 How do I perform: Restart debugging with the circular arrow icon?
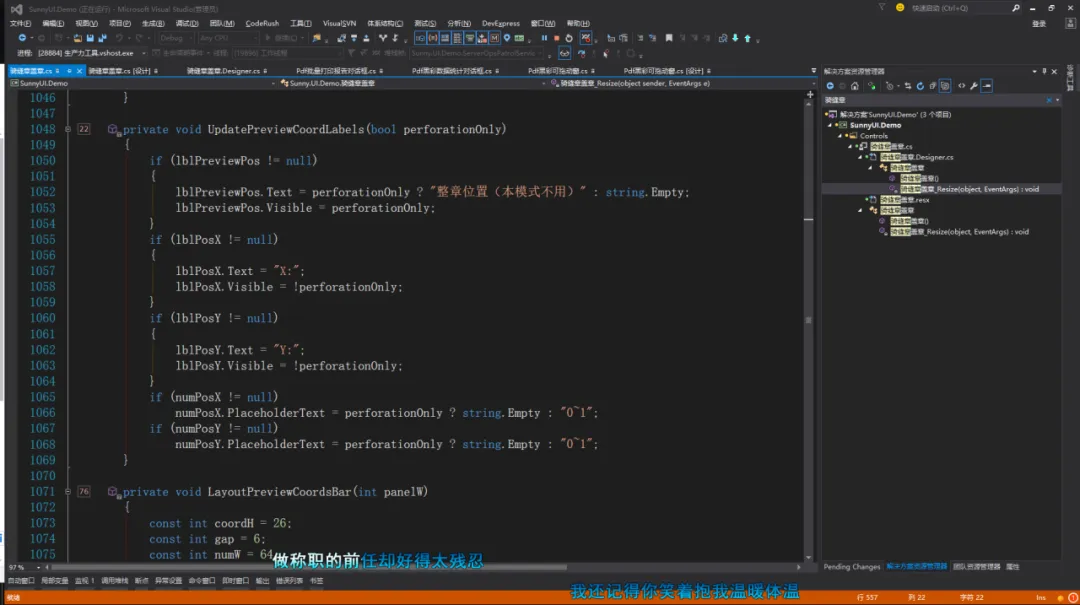569,38
